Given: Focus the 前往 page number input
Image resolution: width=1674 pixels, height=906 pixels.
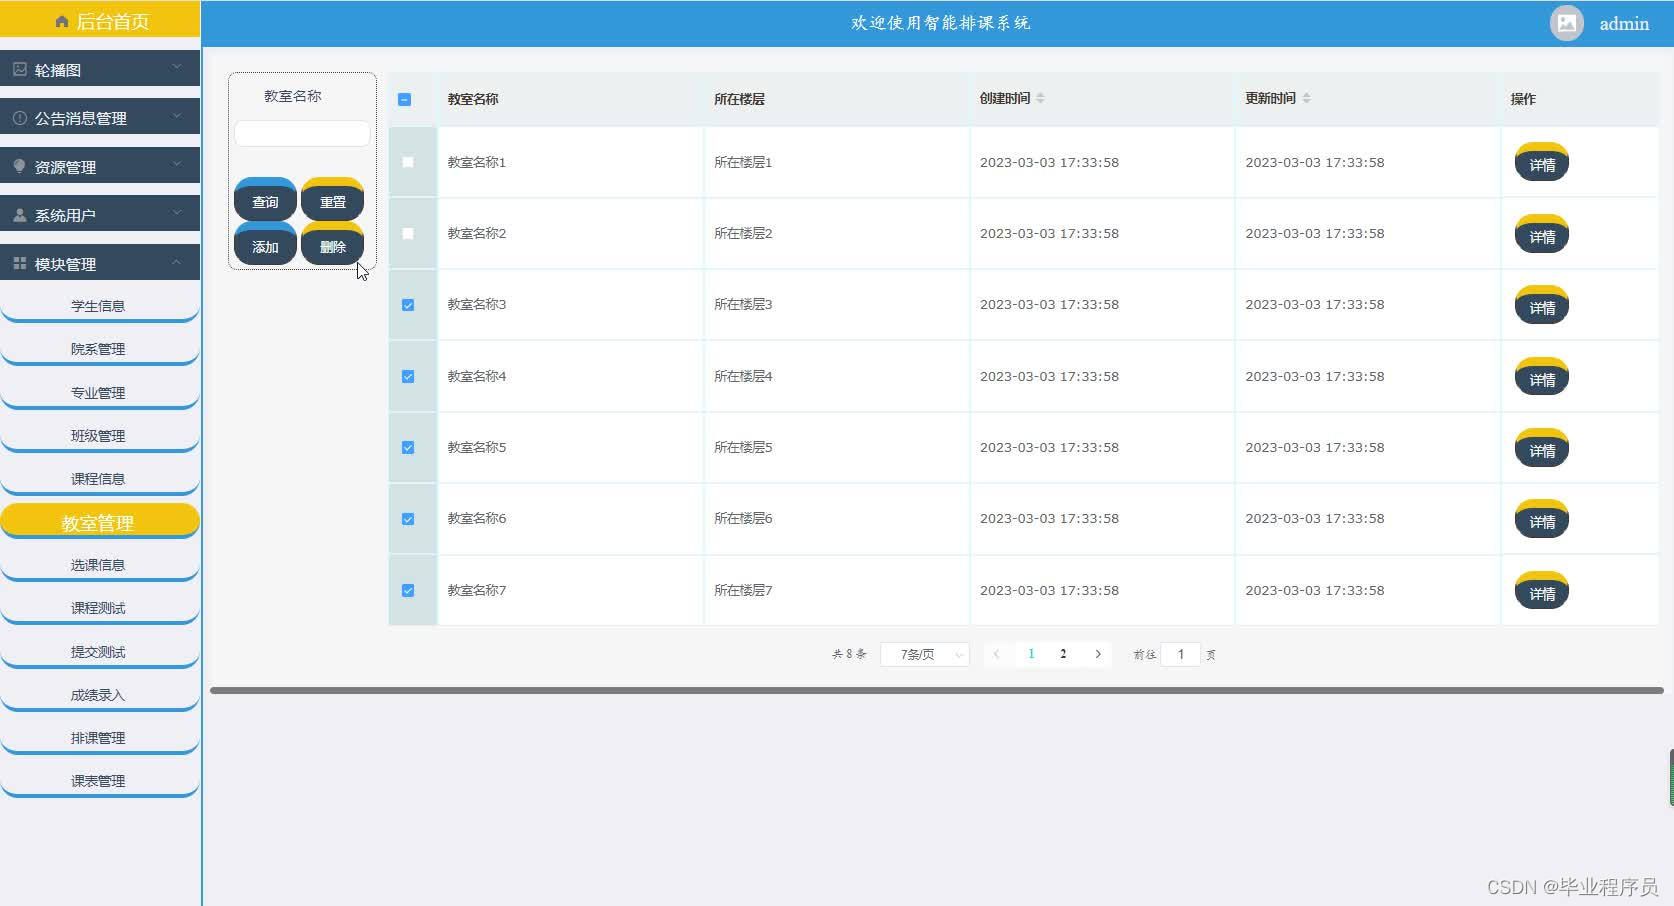Looking at the screenshot, I should point(1180,654).
